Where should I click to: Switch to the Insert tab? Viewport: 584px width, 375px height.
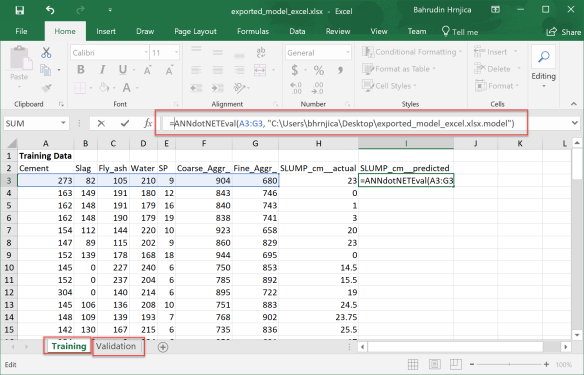click(x=106, y=31)
